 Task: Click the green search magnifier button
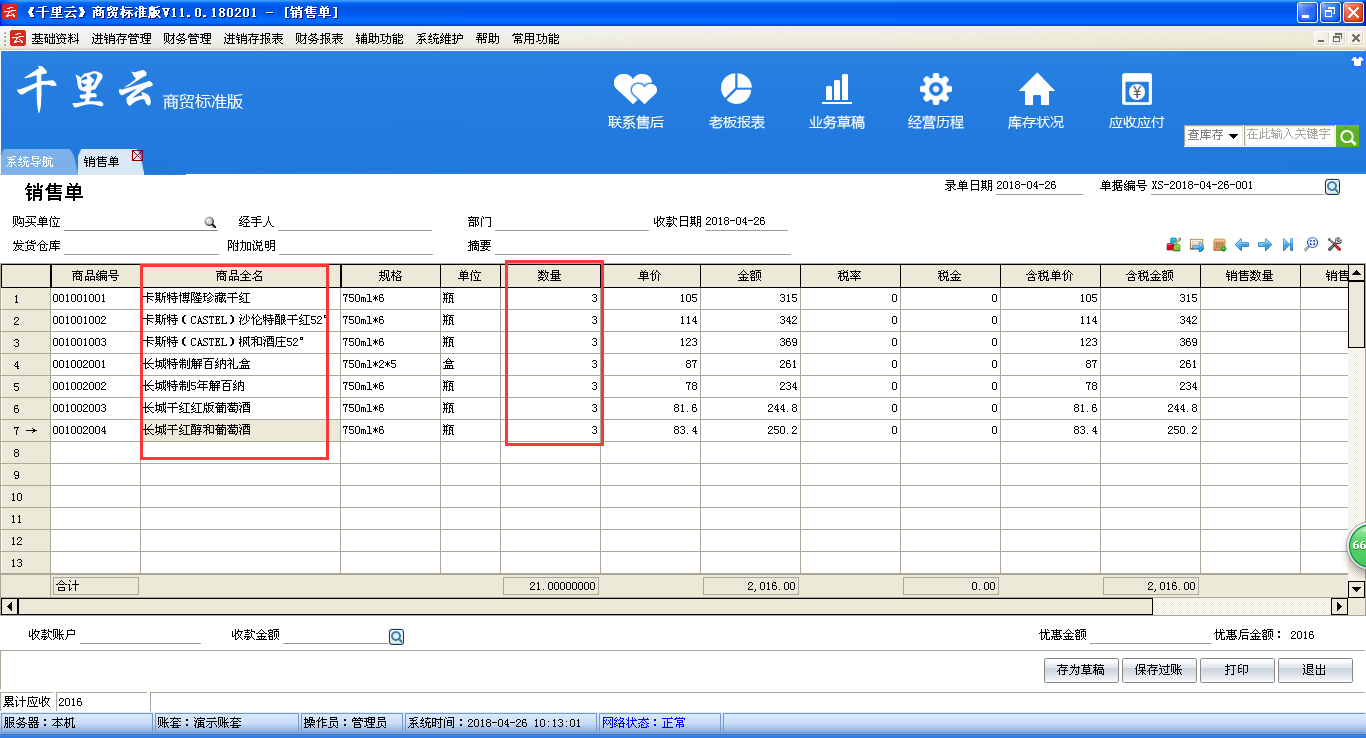[x=1347, y=136]
